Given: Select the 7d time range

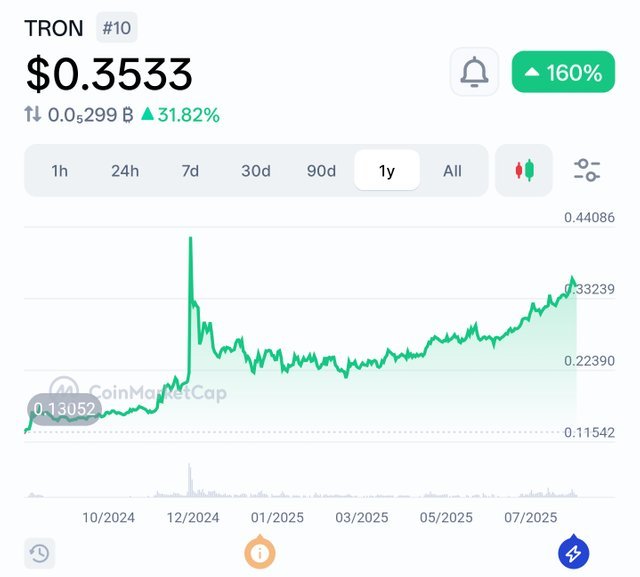Looking at the screenshot, I should (190, 171).
